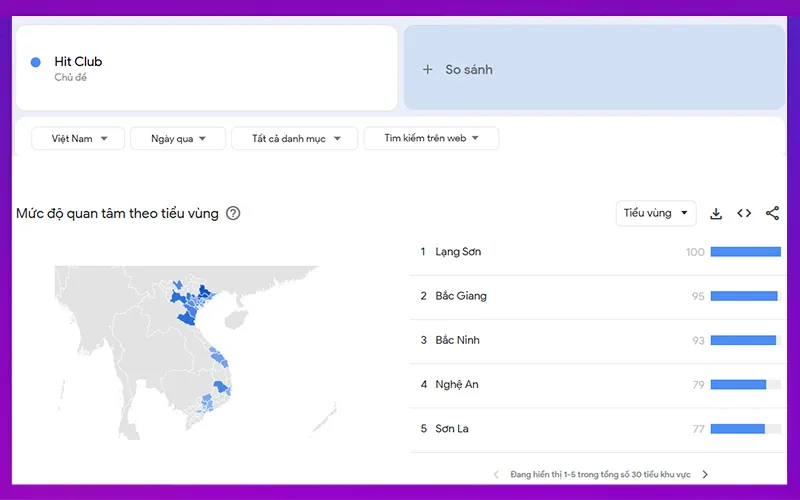Open Bắc Ninh ranking row
This screenshot has width=800, height=500.
point(597,341)
